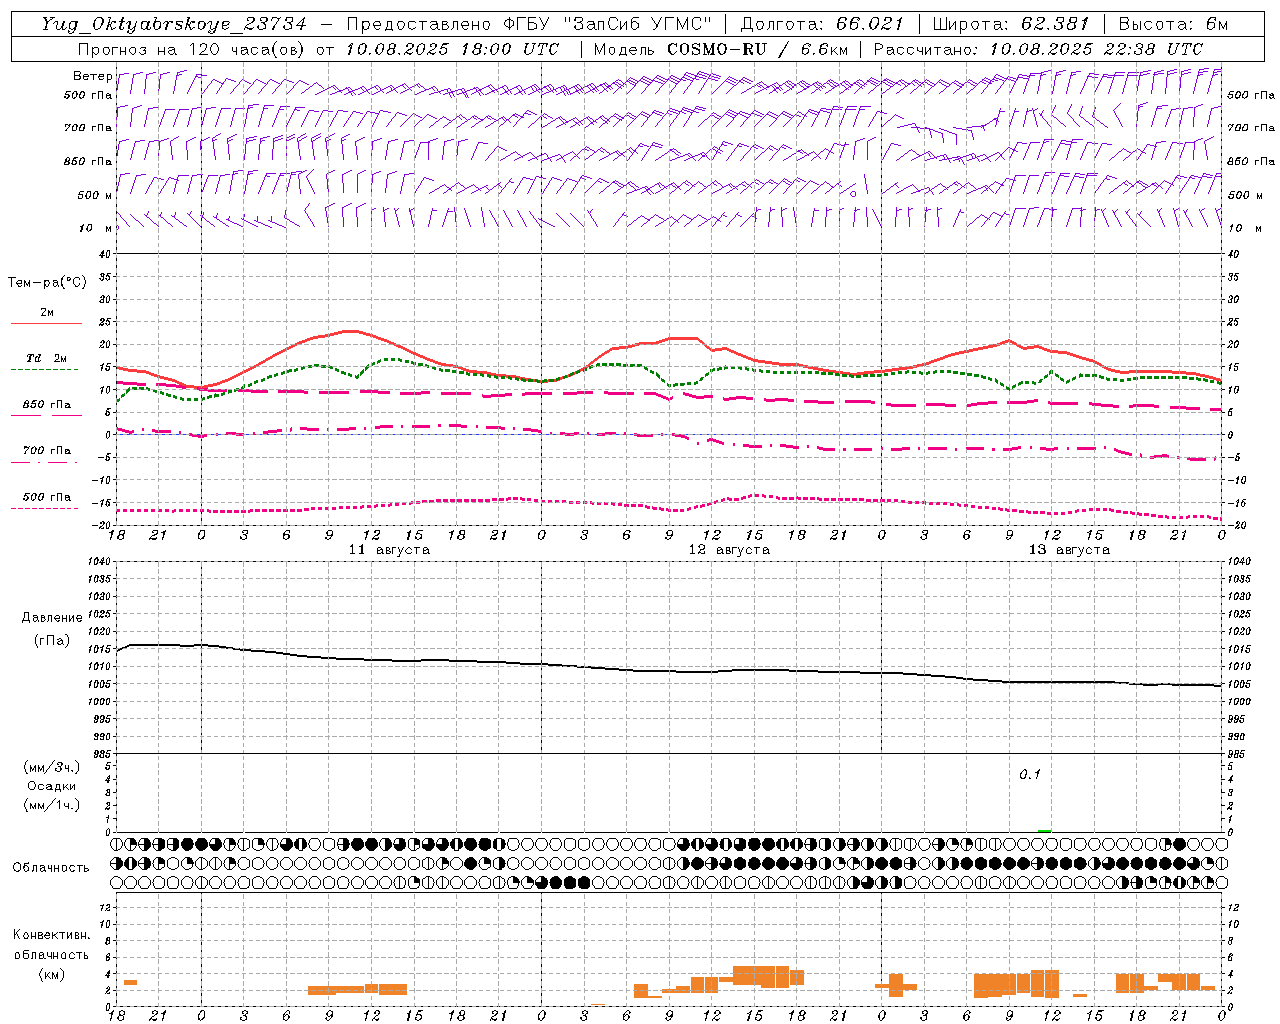Click the station title Yug_Oktyabrskoye_23734
The height and width of the screenshot is (1024, 1280).
tap(174, 24)
